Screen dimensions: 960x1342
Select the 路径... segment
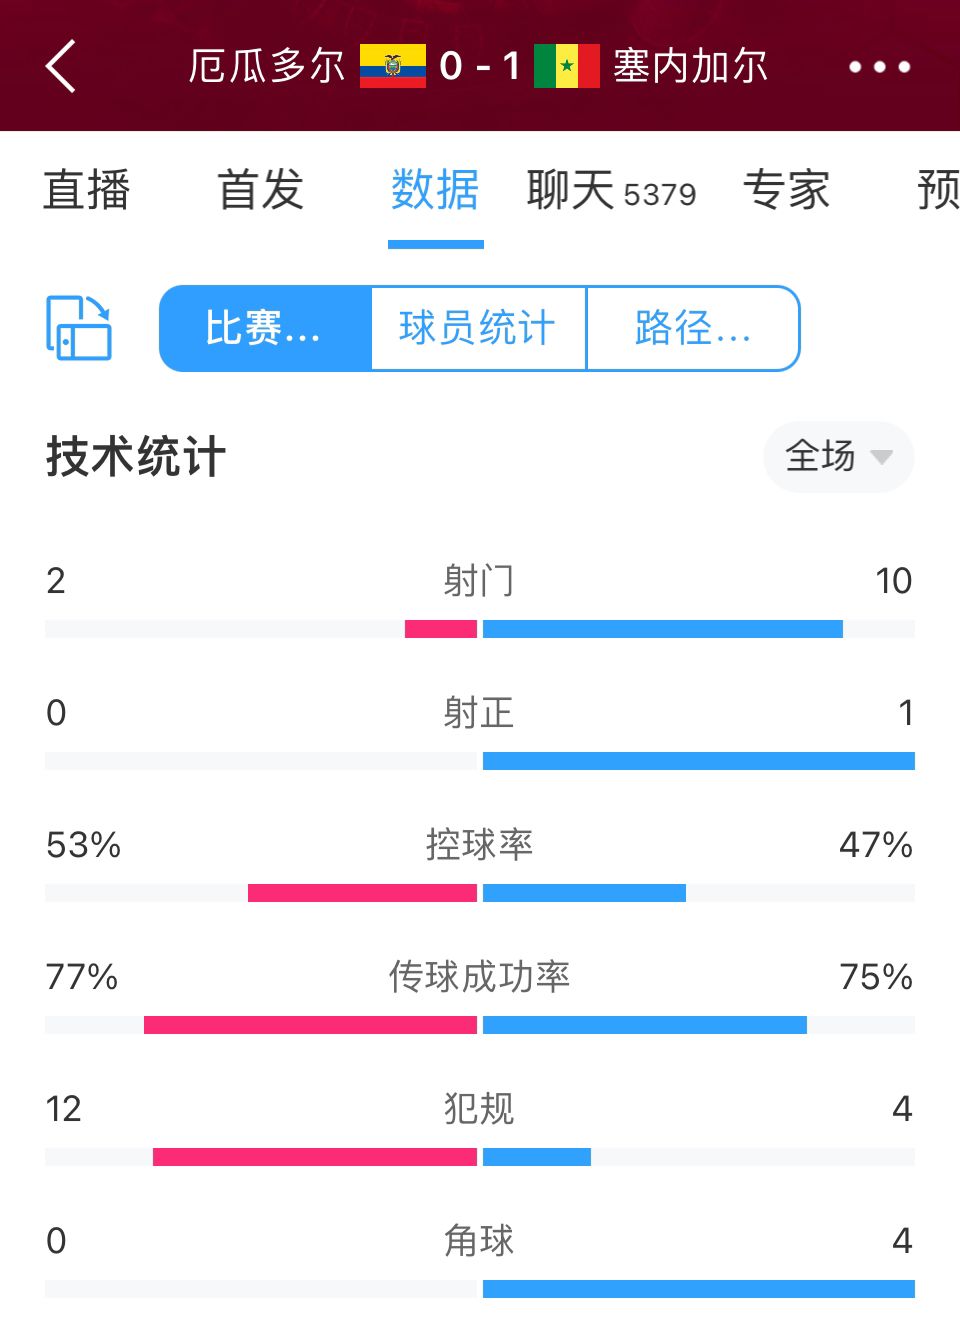(693, 328)
